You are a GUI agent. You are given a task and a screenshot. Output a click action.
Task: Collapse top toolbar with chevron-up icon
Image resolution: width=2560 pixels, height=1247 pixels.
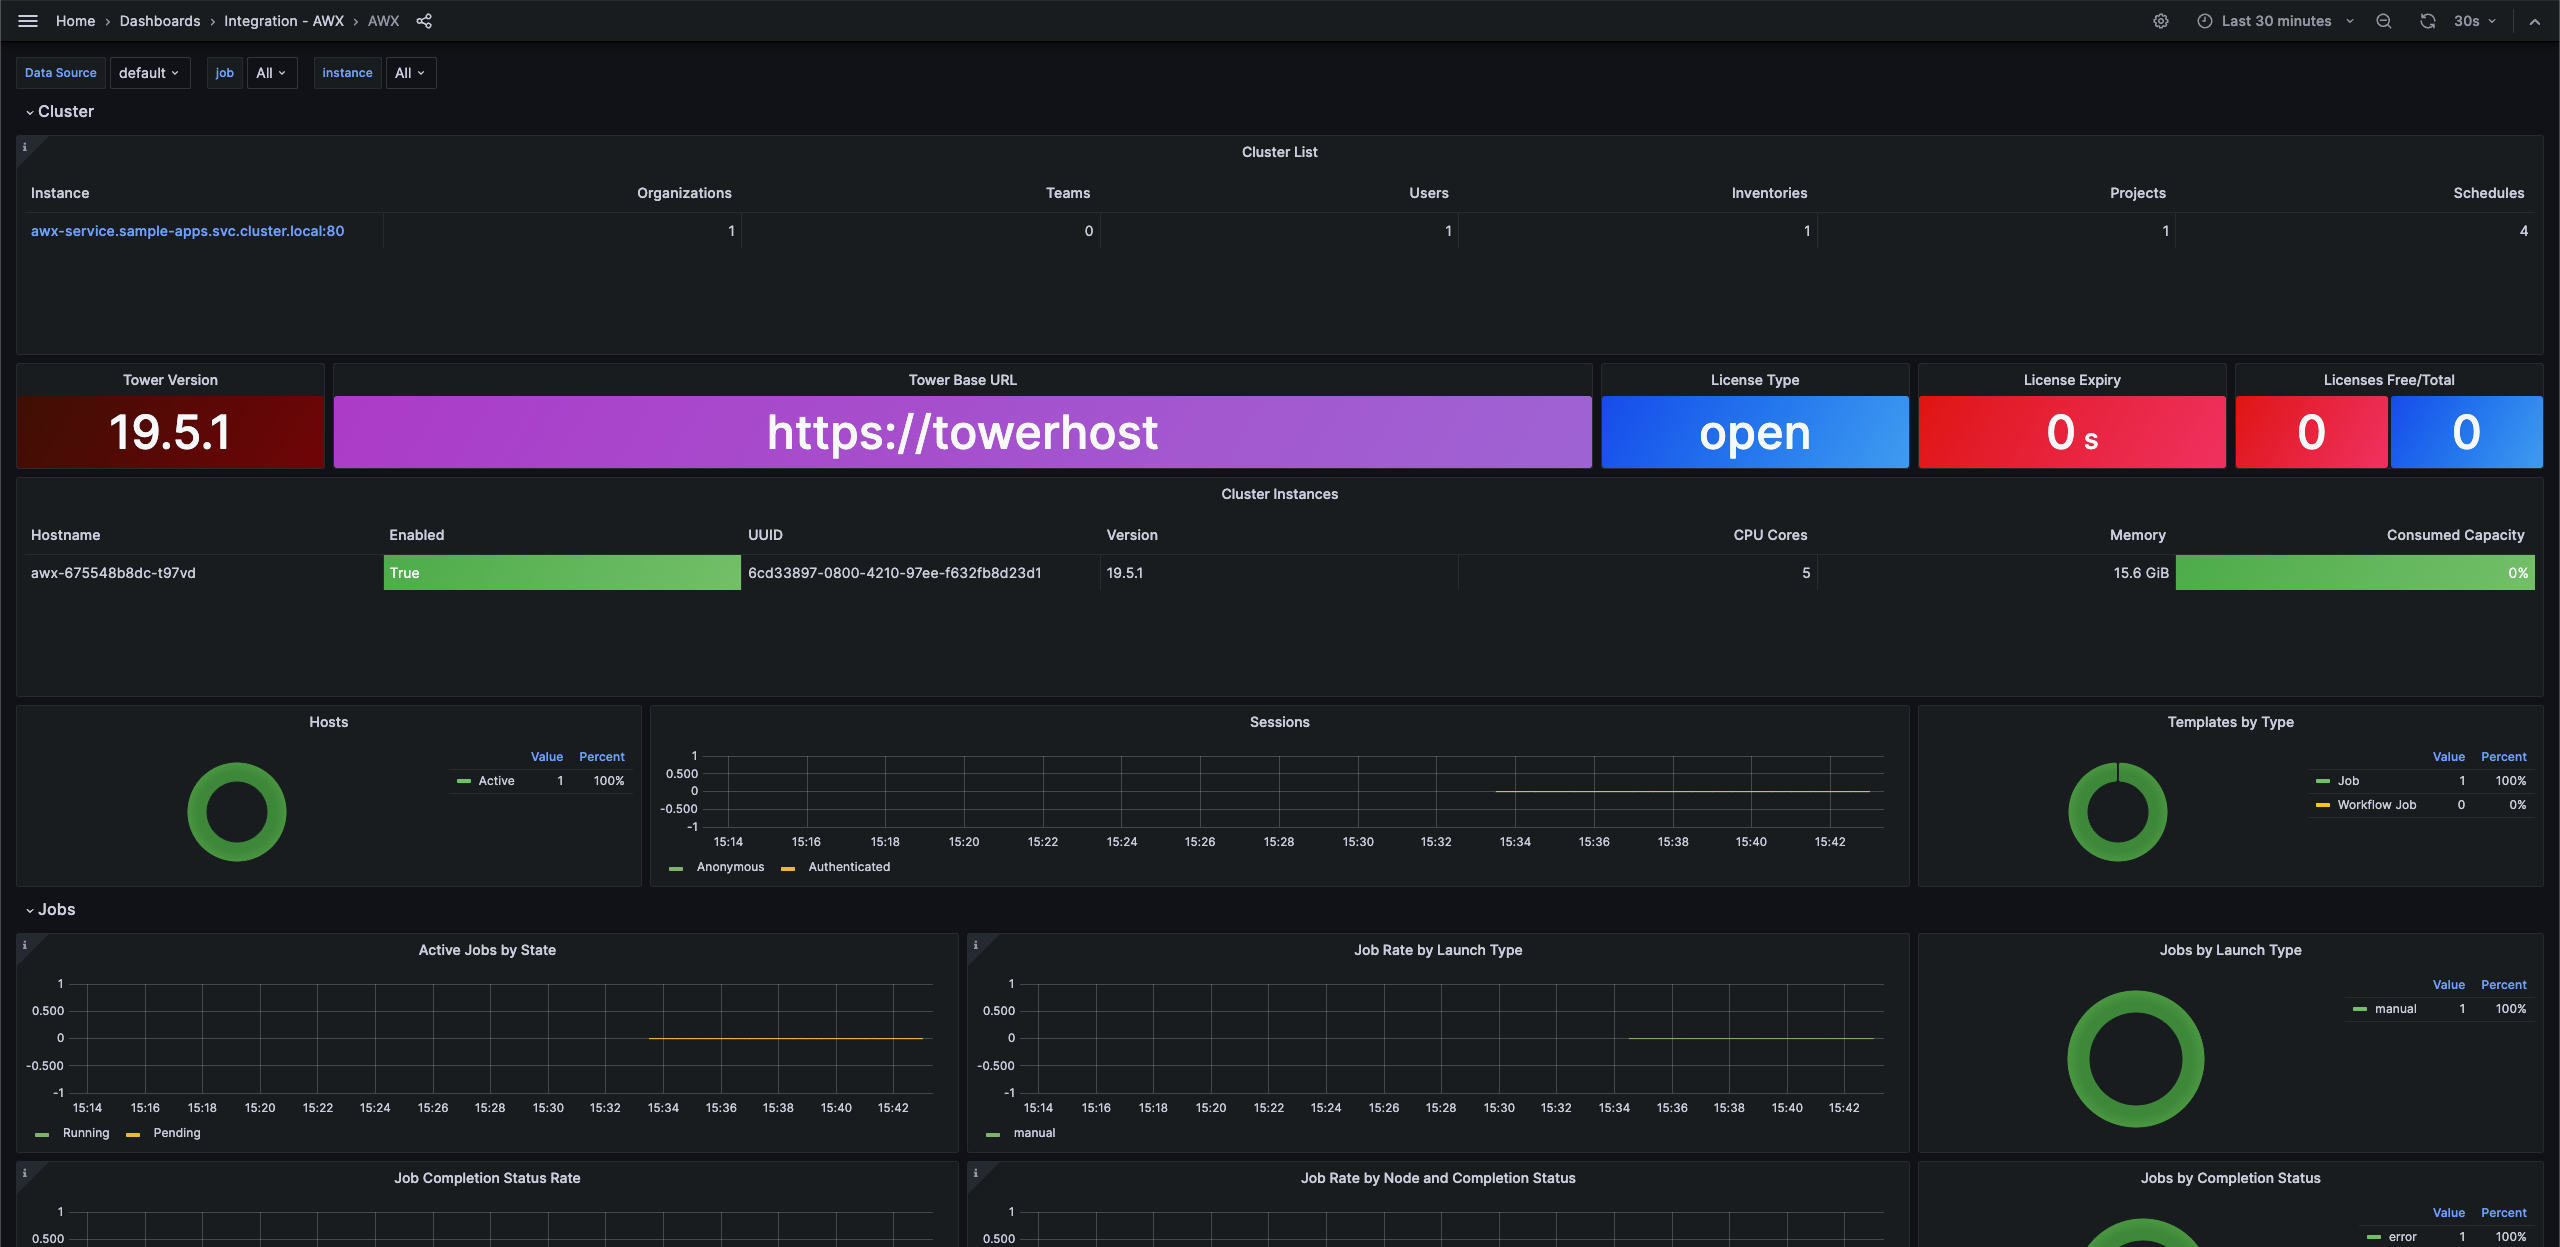(2534, 21)
